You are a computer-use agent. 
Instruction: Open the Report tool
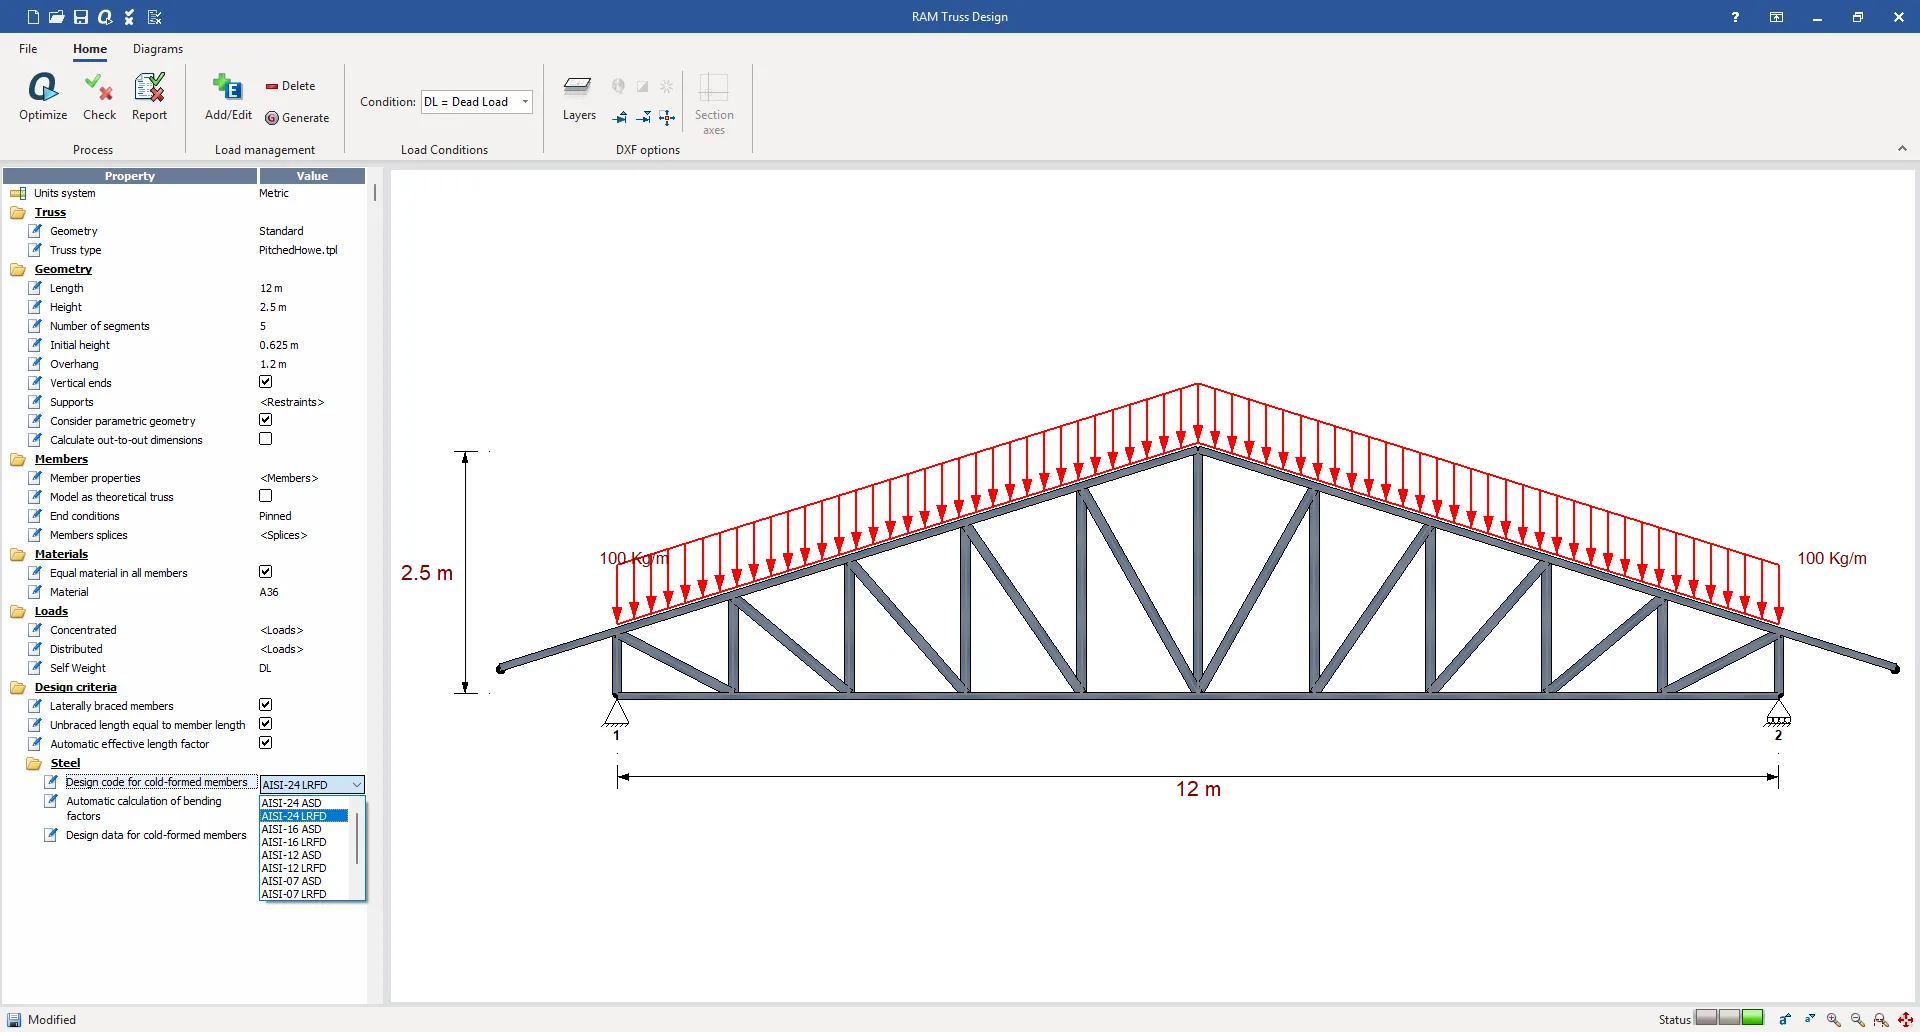coord(149,96)
